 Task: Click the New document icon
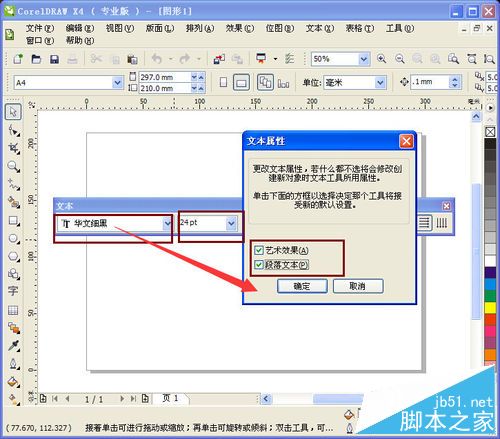pyautogui.click(x=18, y=59)
